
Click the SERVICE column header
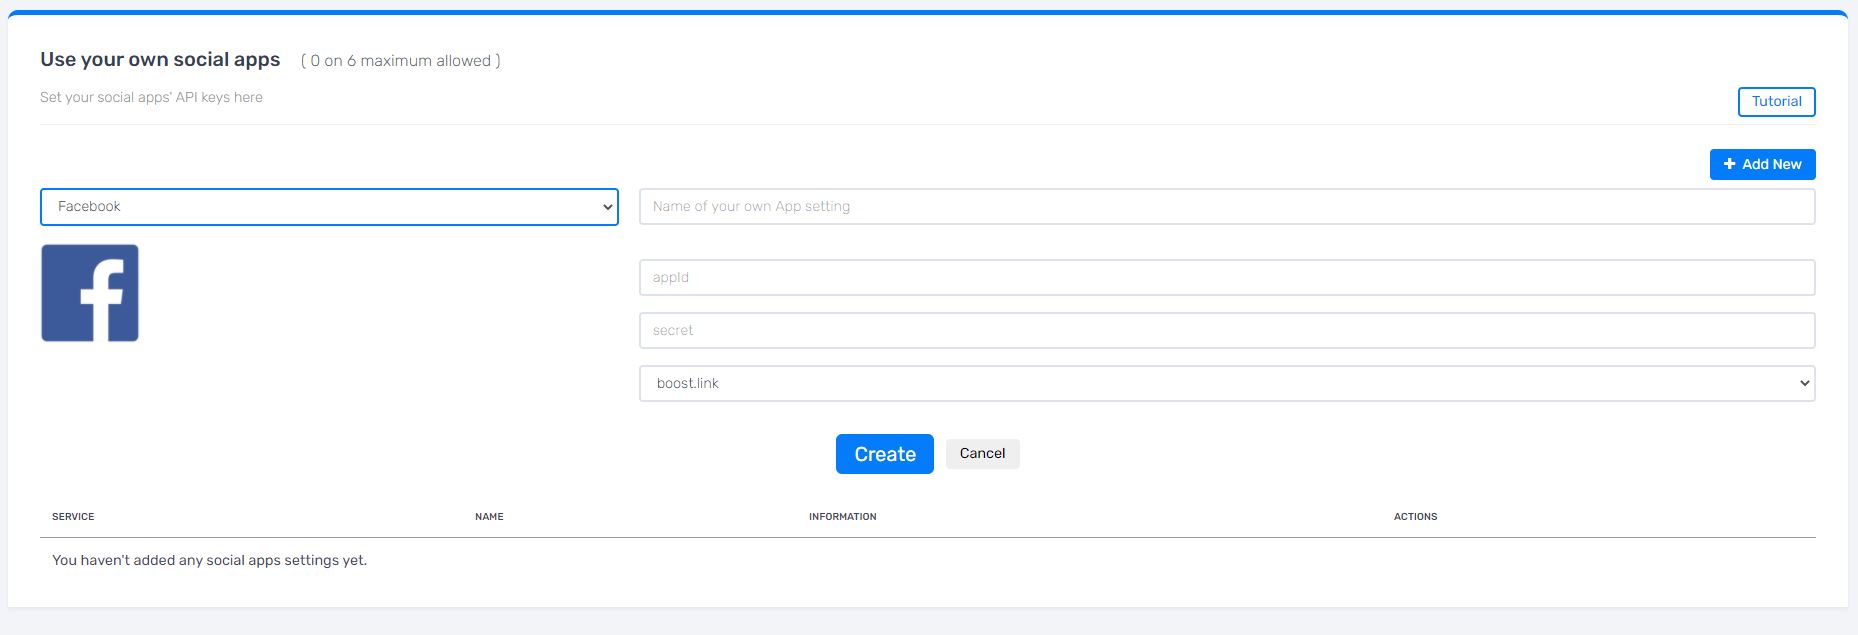click(73, 517)
